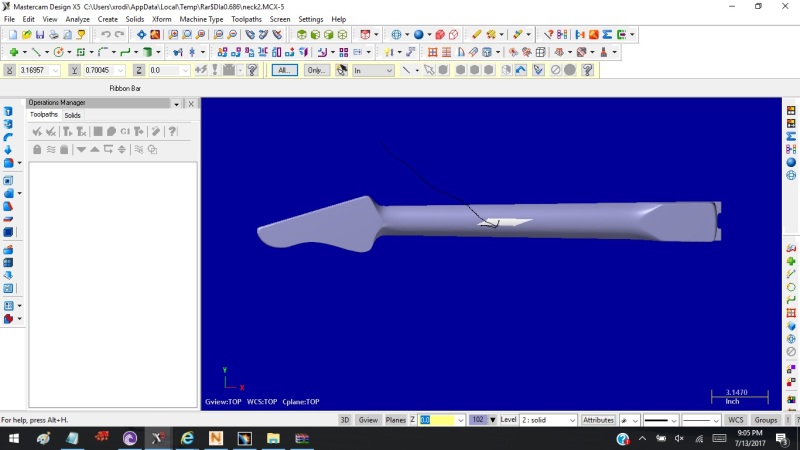The image size is (800, 450).
Task: Click the lock operations padlock icon
Action: (x=37, y=149)
